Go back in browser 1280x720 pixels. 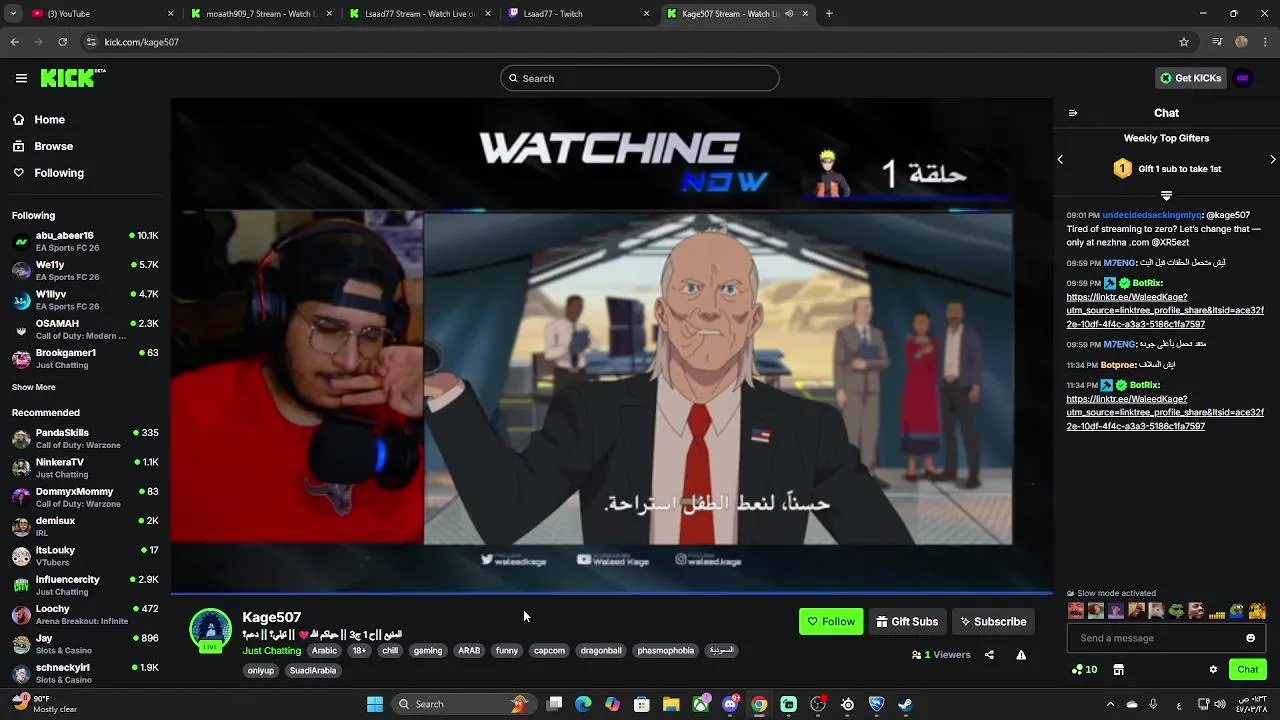(14, 42)
